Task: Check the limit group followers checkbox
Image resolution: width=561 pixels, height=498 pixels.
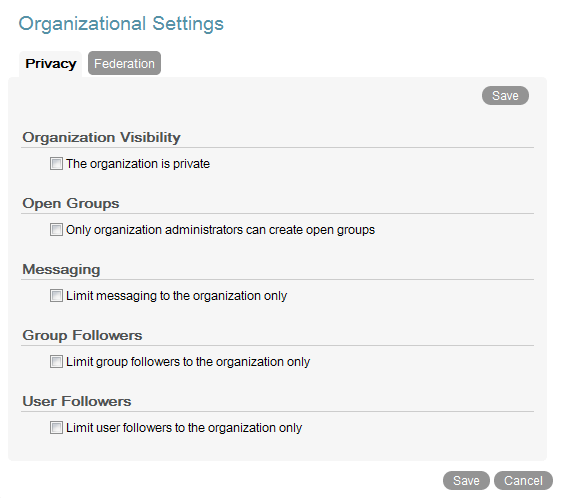Action: (56, 361)
